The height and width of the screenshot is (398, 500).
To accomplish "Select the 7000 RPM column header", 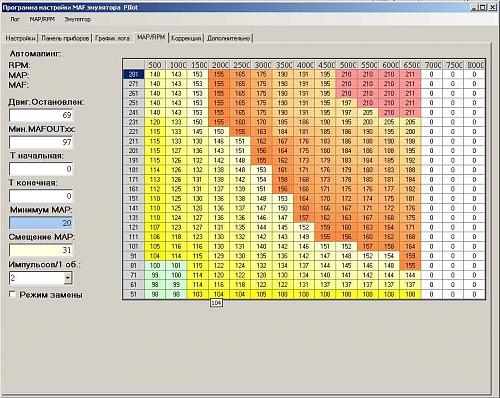I will click(432, 65).
